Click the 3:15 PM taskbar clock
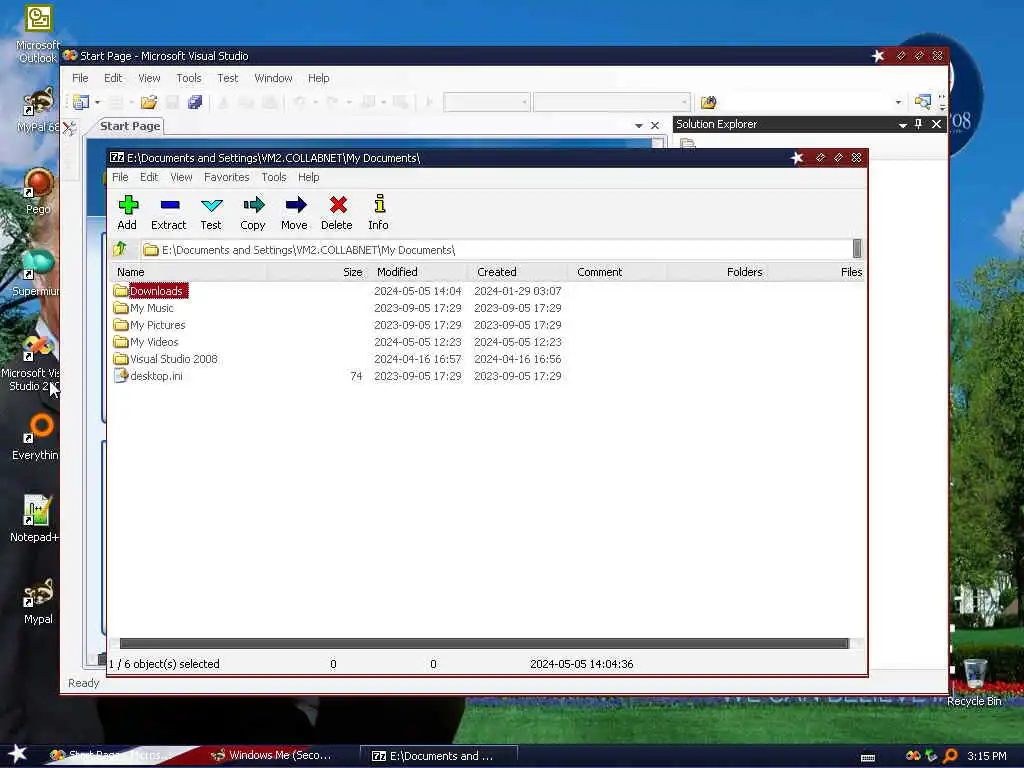 987,756
